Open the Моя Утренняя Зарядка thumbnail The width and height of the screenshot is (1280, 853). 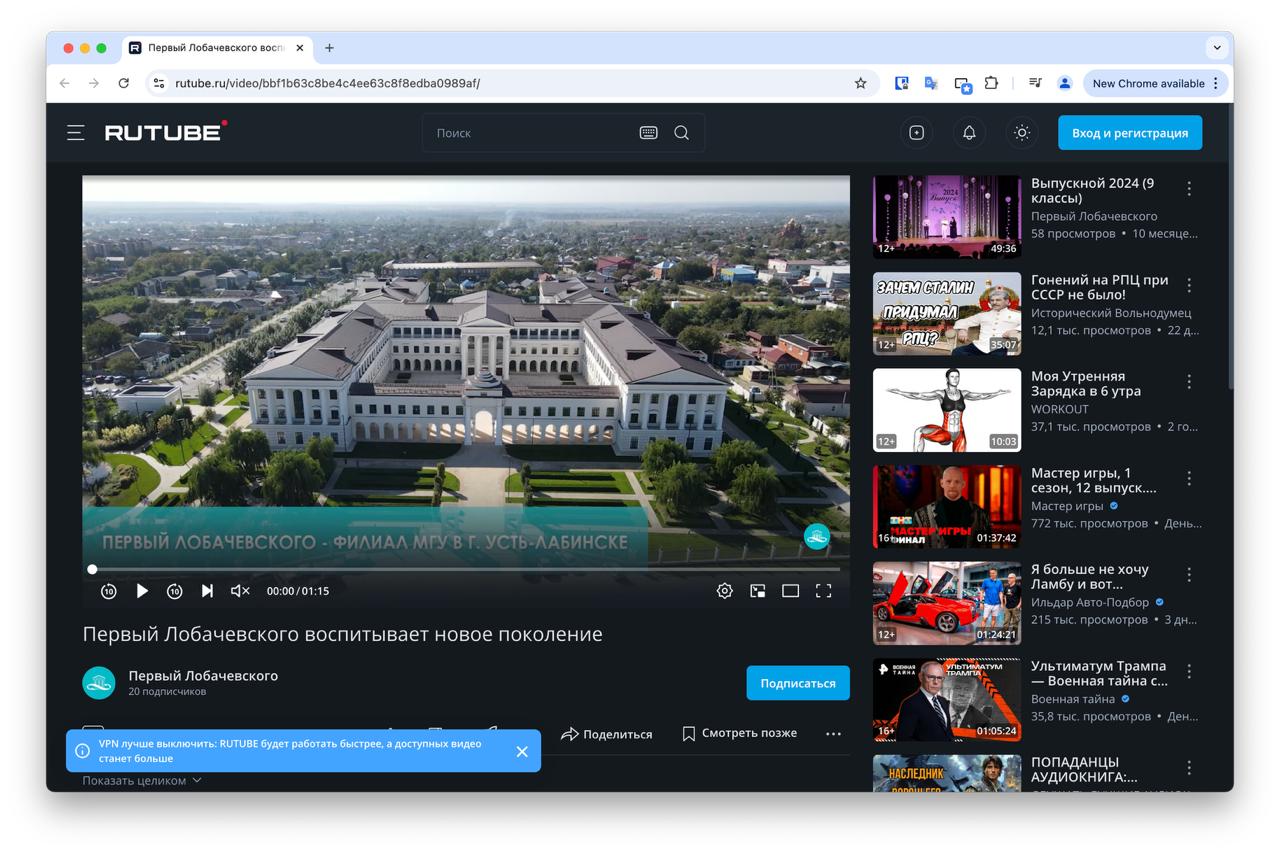point(947,410)
